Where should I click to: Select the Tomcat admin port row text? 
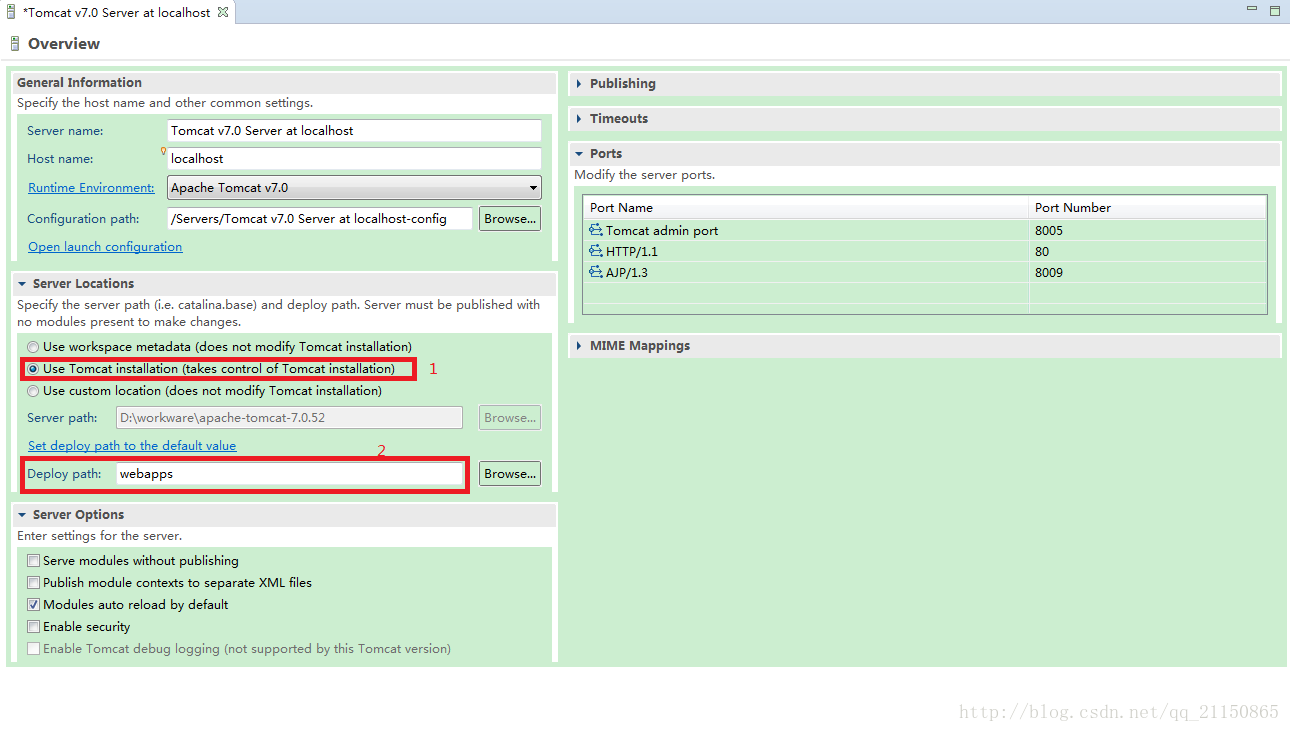(x=662, y=231)
